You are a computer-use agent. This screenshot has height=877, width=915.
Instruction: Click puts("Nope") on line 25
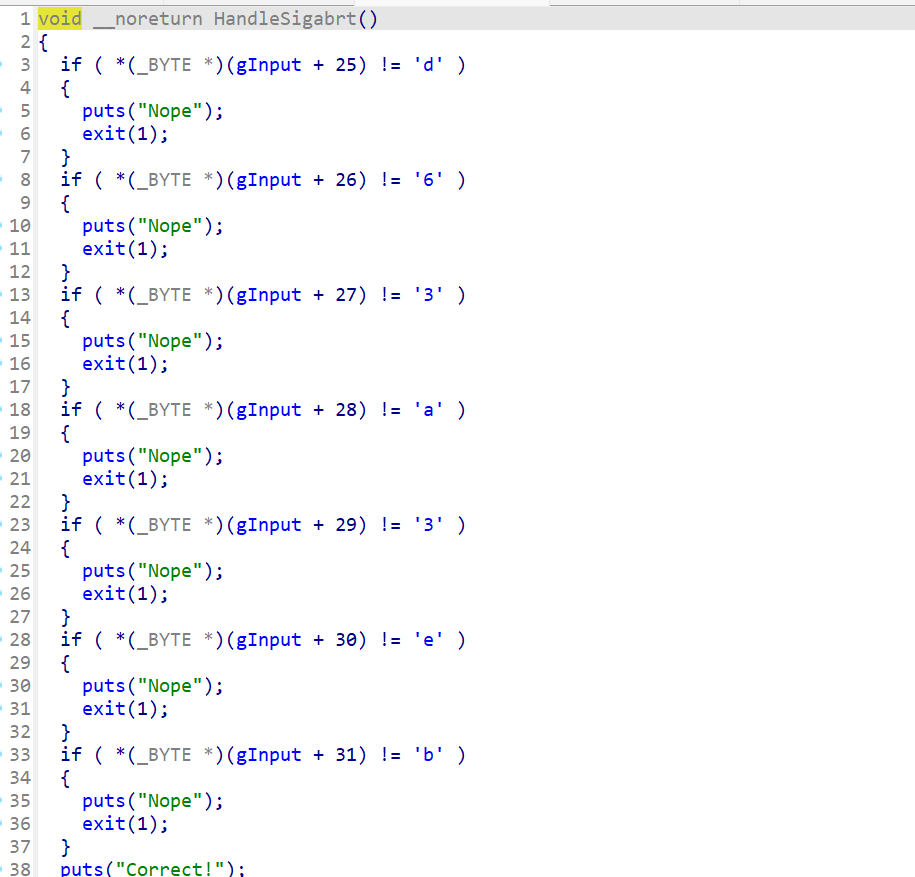(x=148, y=571)
